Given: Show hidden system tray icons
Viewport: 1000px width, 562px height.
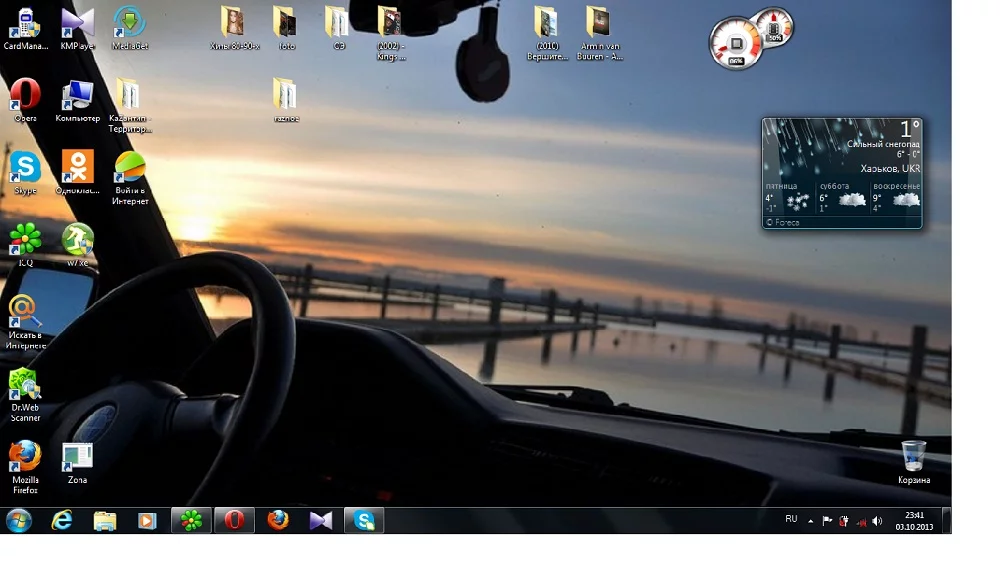Looking at the screenshot, I should point(811,521).
